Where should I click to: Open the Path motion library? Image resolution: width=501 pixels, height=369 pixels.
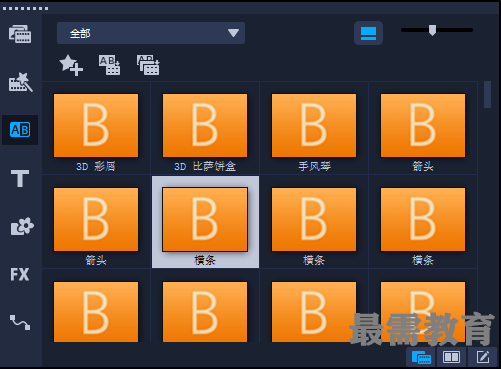click(x=20, y=322)
